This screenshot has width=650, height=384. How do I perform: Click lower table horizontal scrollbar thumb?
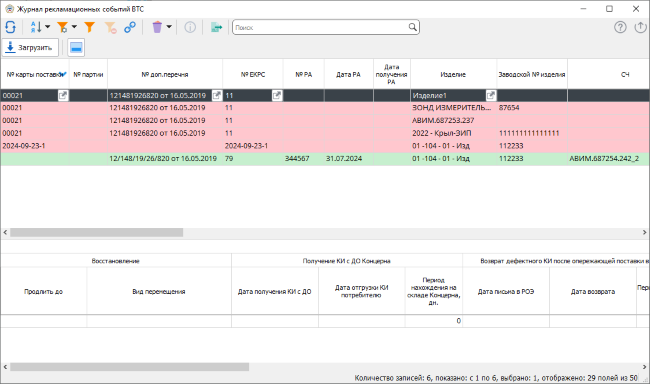coord(129,367)
